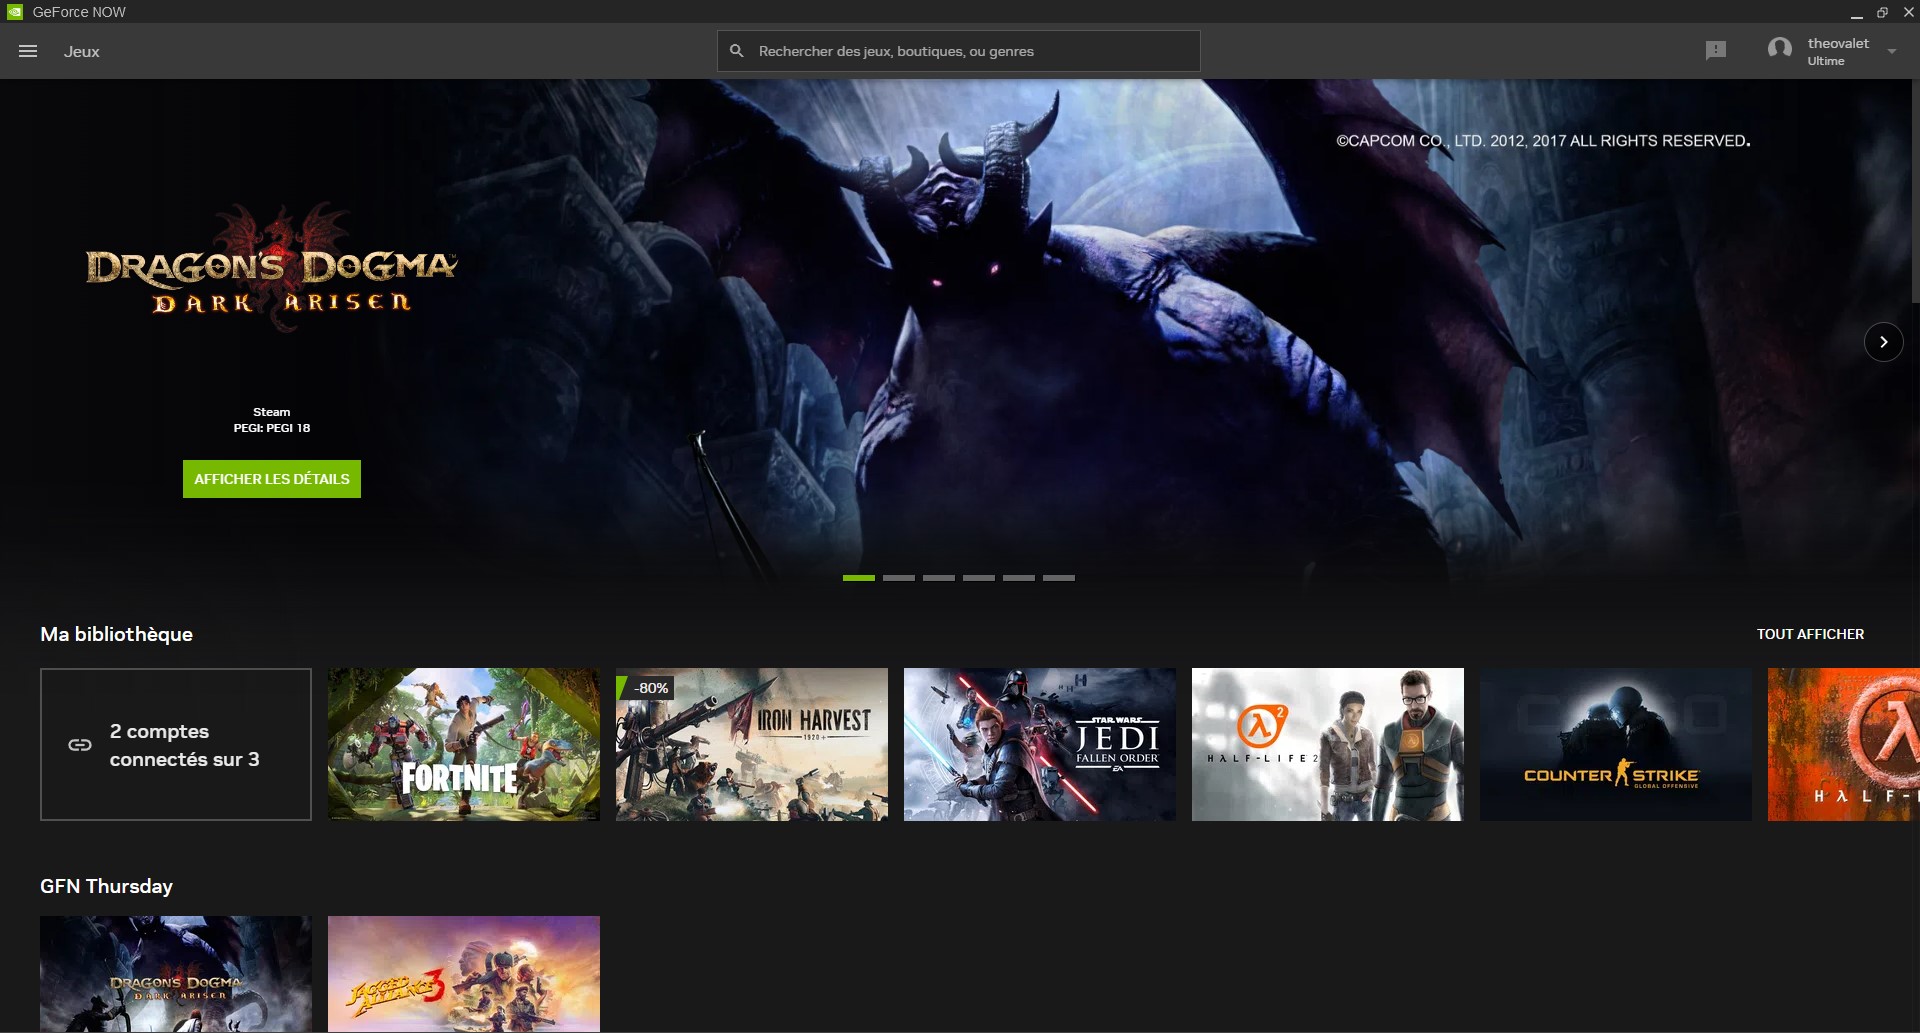This screenshot has width=1920, height=1033.
Task: Select first carousel slide indicator
Action: [x=859, y=578]
